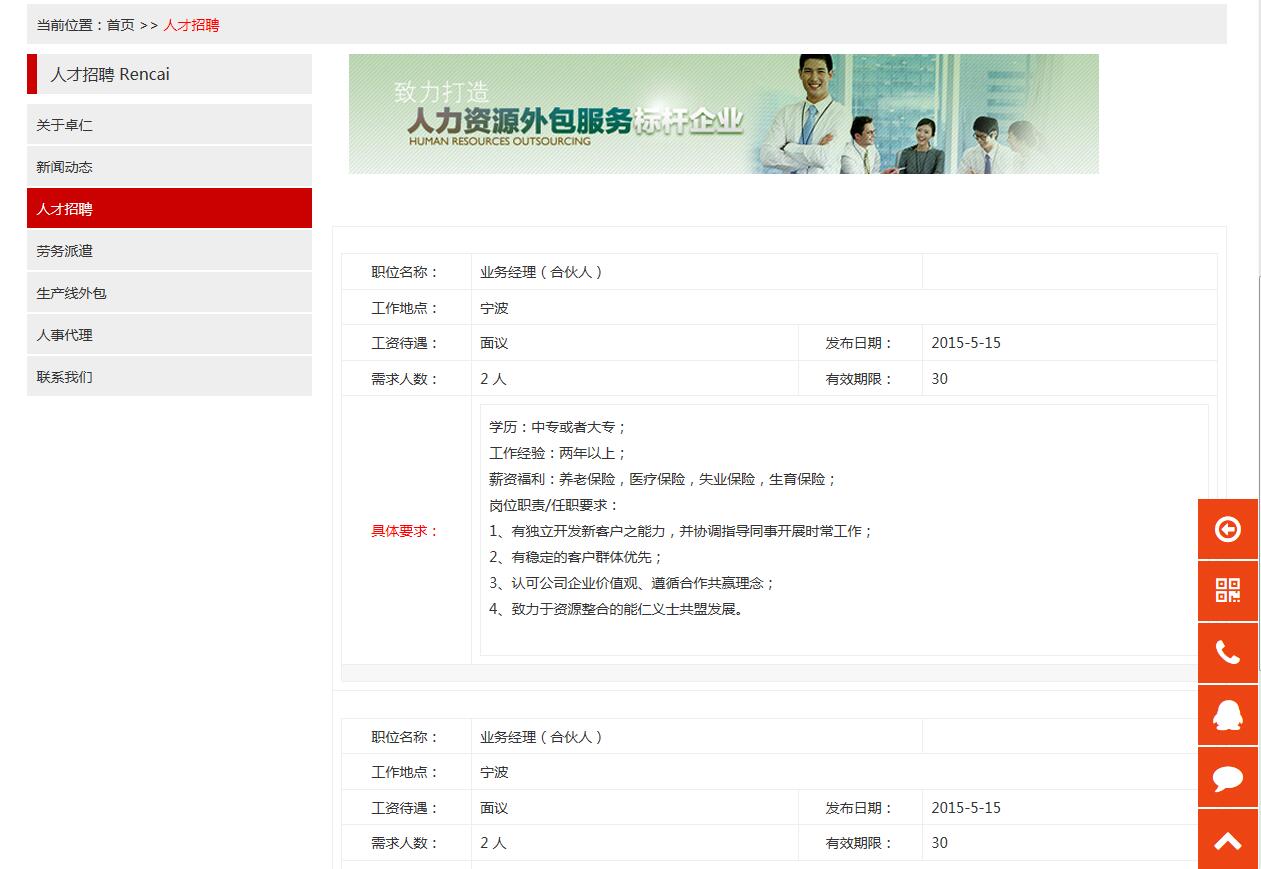The image size is (1261, 869).
Task: Click the red 具体要求 label
Action: (405, 531)
